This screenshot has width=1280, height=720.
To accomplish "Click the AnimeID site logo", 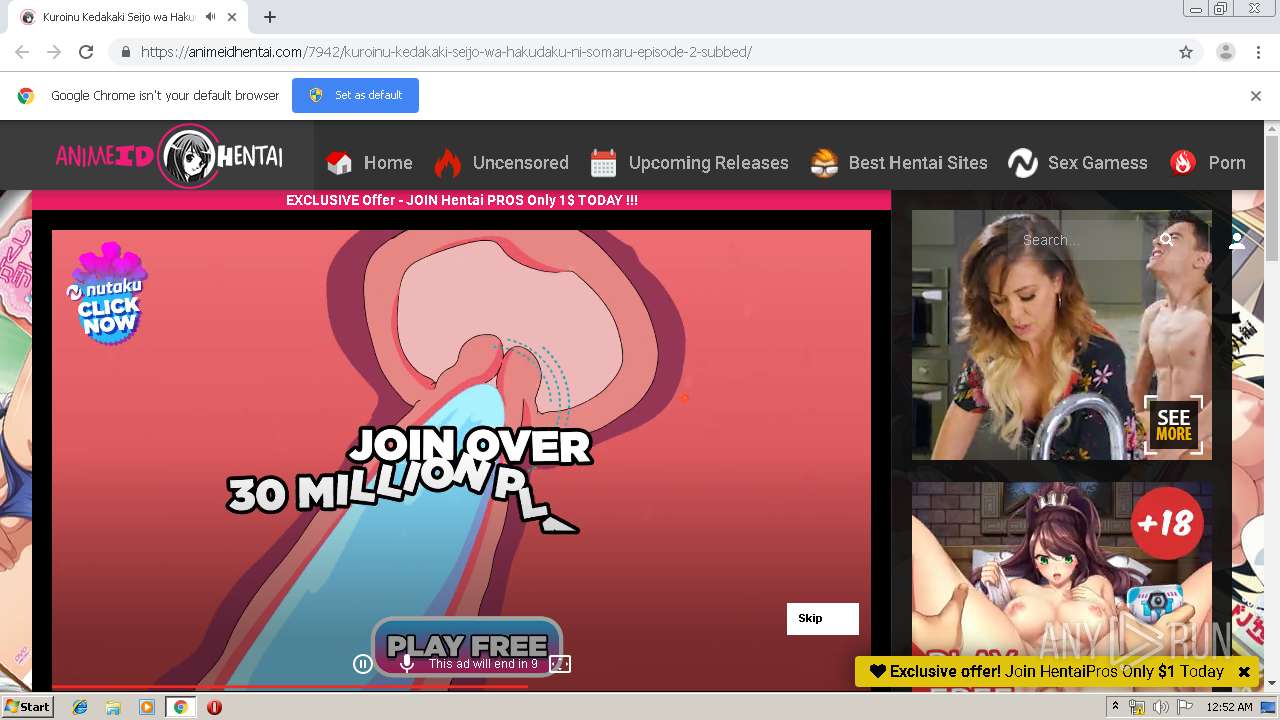I will (x=169, y=156).
